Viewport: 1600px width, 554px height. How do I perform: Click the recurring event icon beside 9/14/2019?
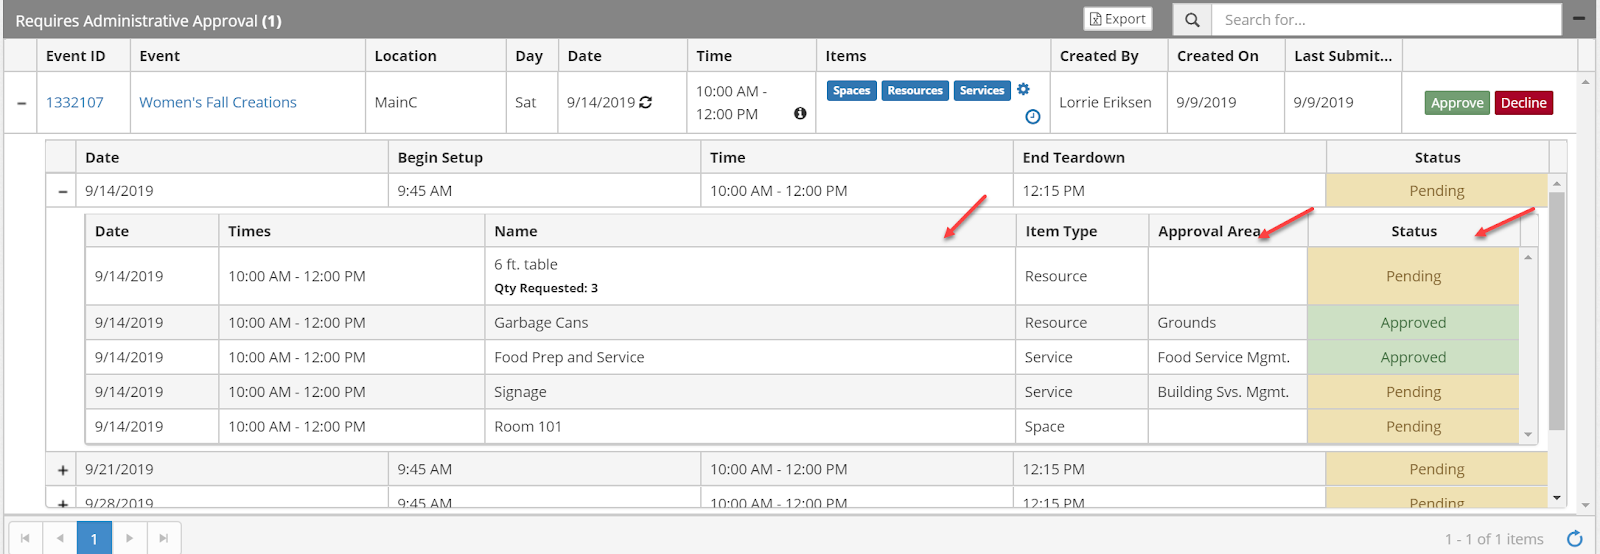[x=646, y=102]
